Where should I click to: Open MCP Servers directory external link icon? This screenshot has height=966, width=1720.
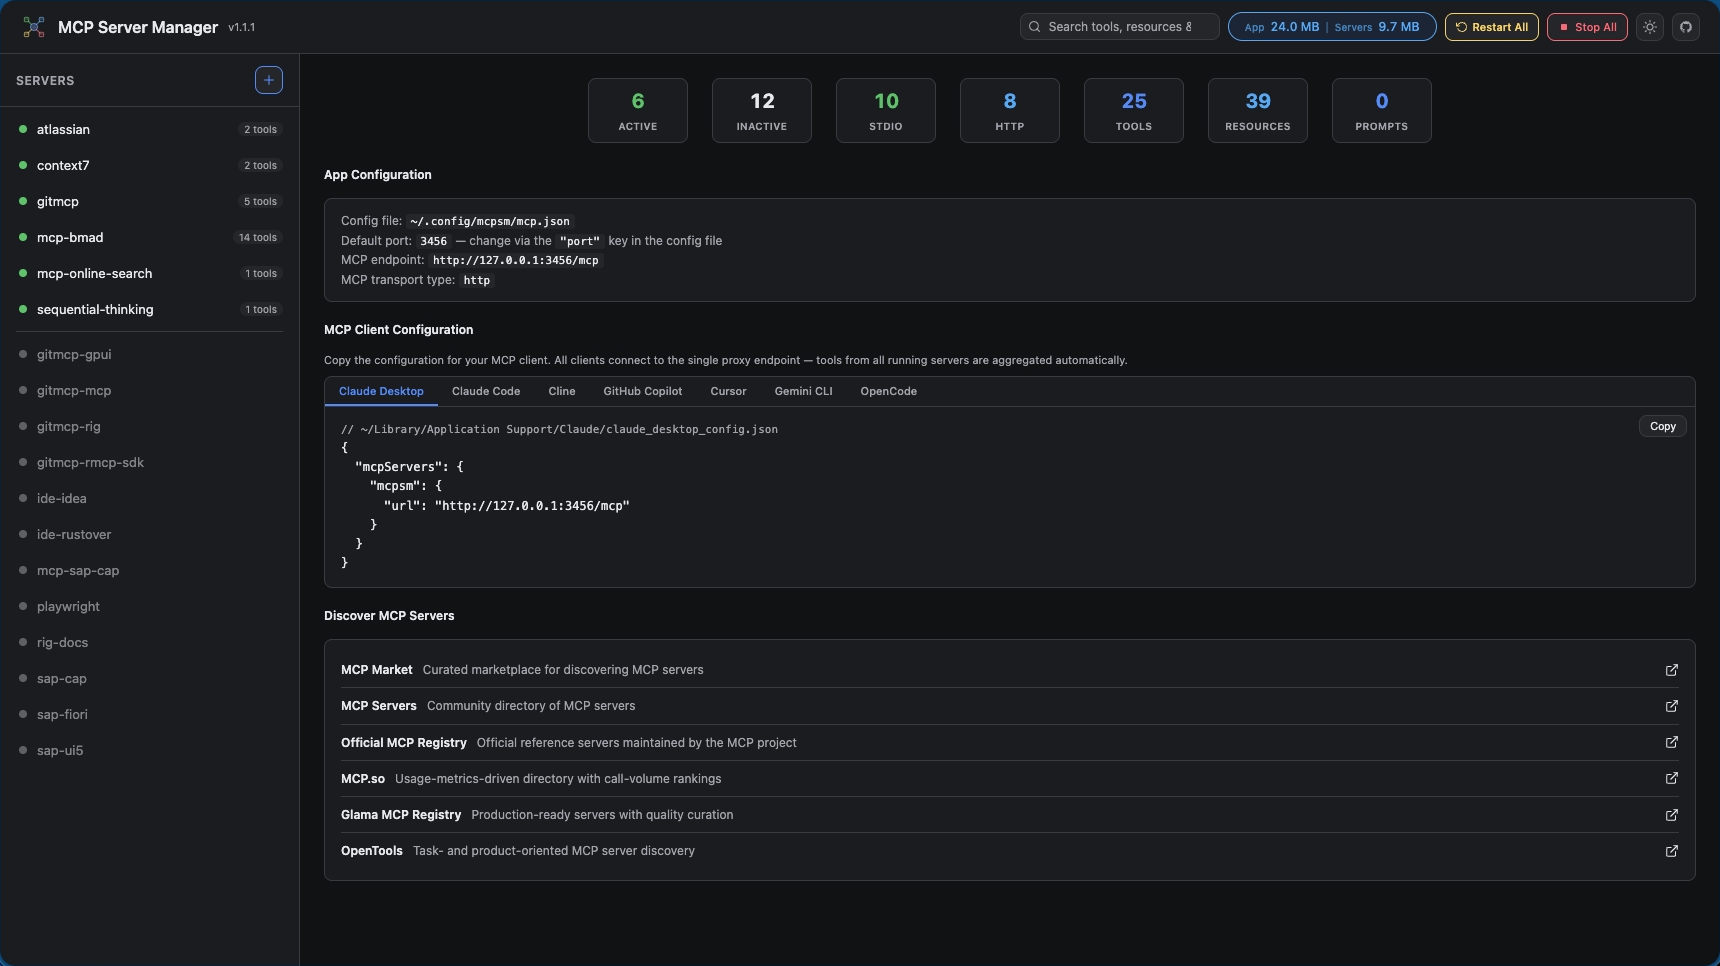pos(1671,707)
